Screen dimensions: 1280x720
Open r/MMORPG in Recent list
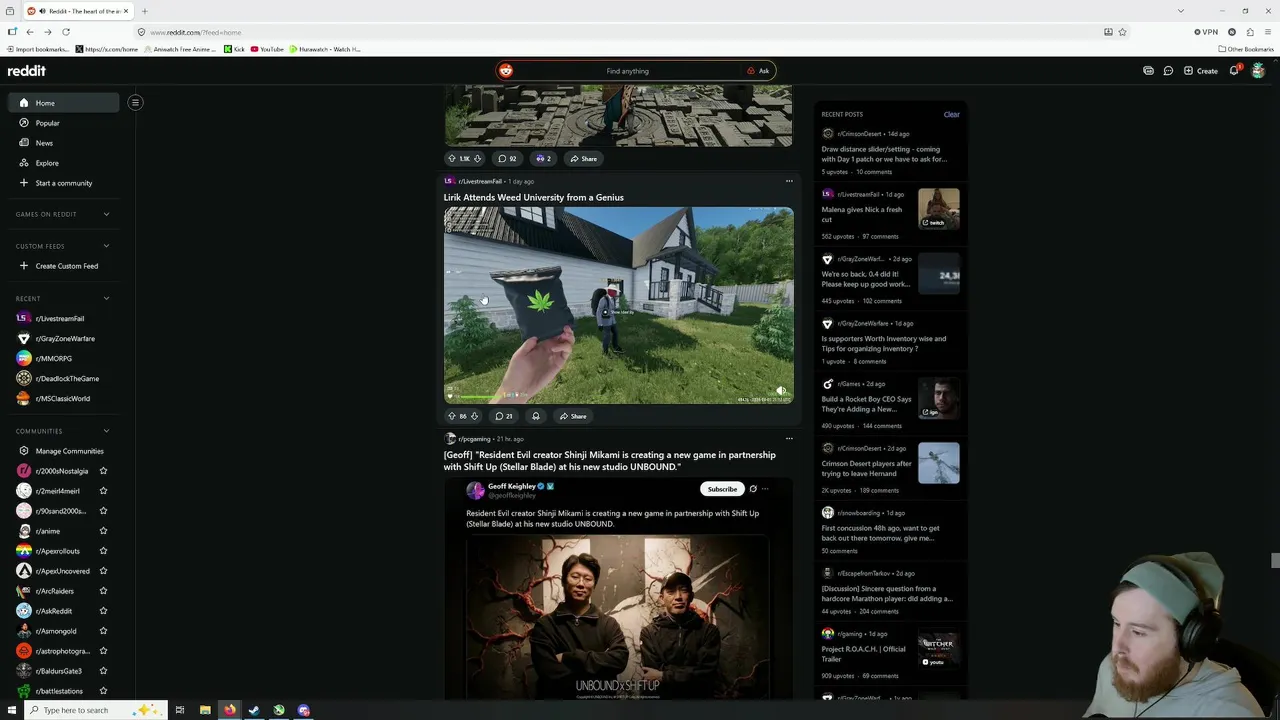pos(64,358)
